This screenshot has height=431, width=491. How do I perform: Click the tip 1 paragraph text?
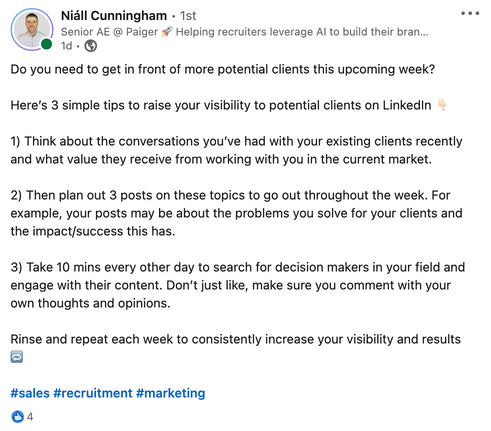click(x=236, y=150)
